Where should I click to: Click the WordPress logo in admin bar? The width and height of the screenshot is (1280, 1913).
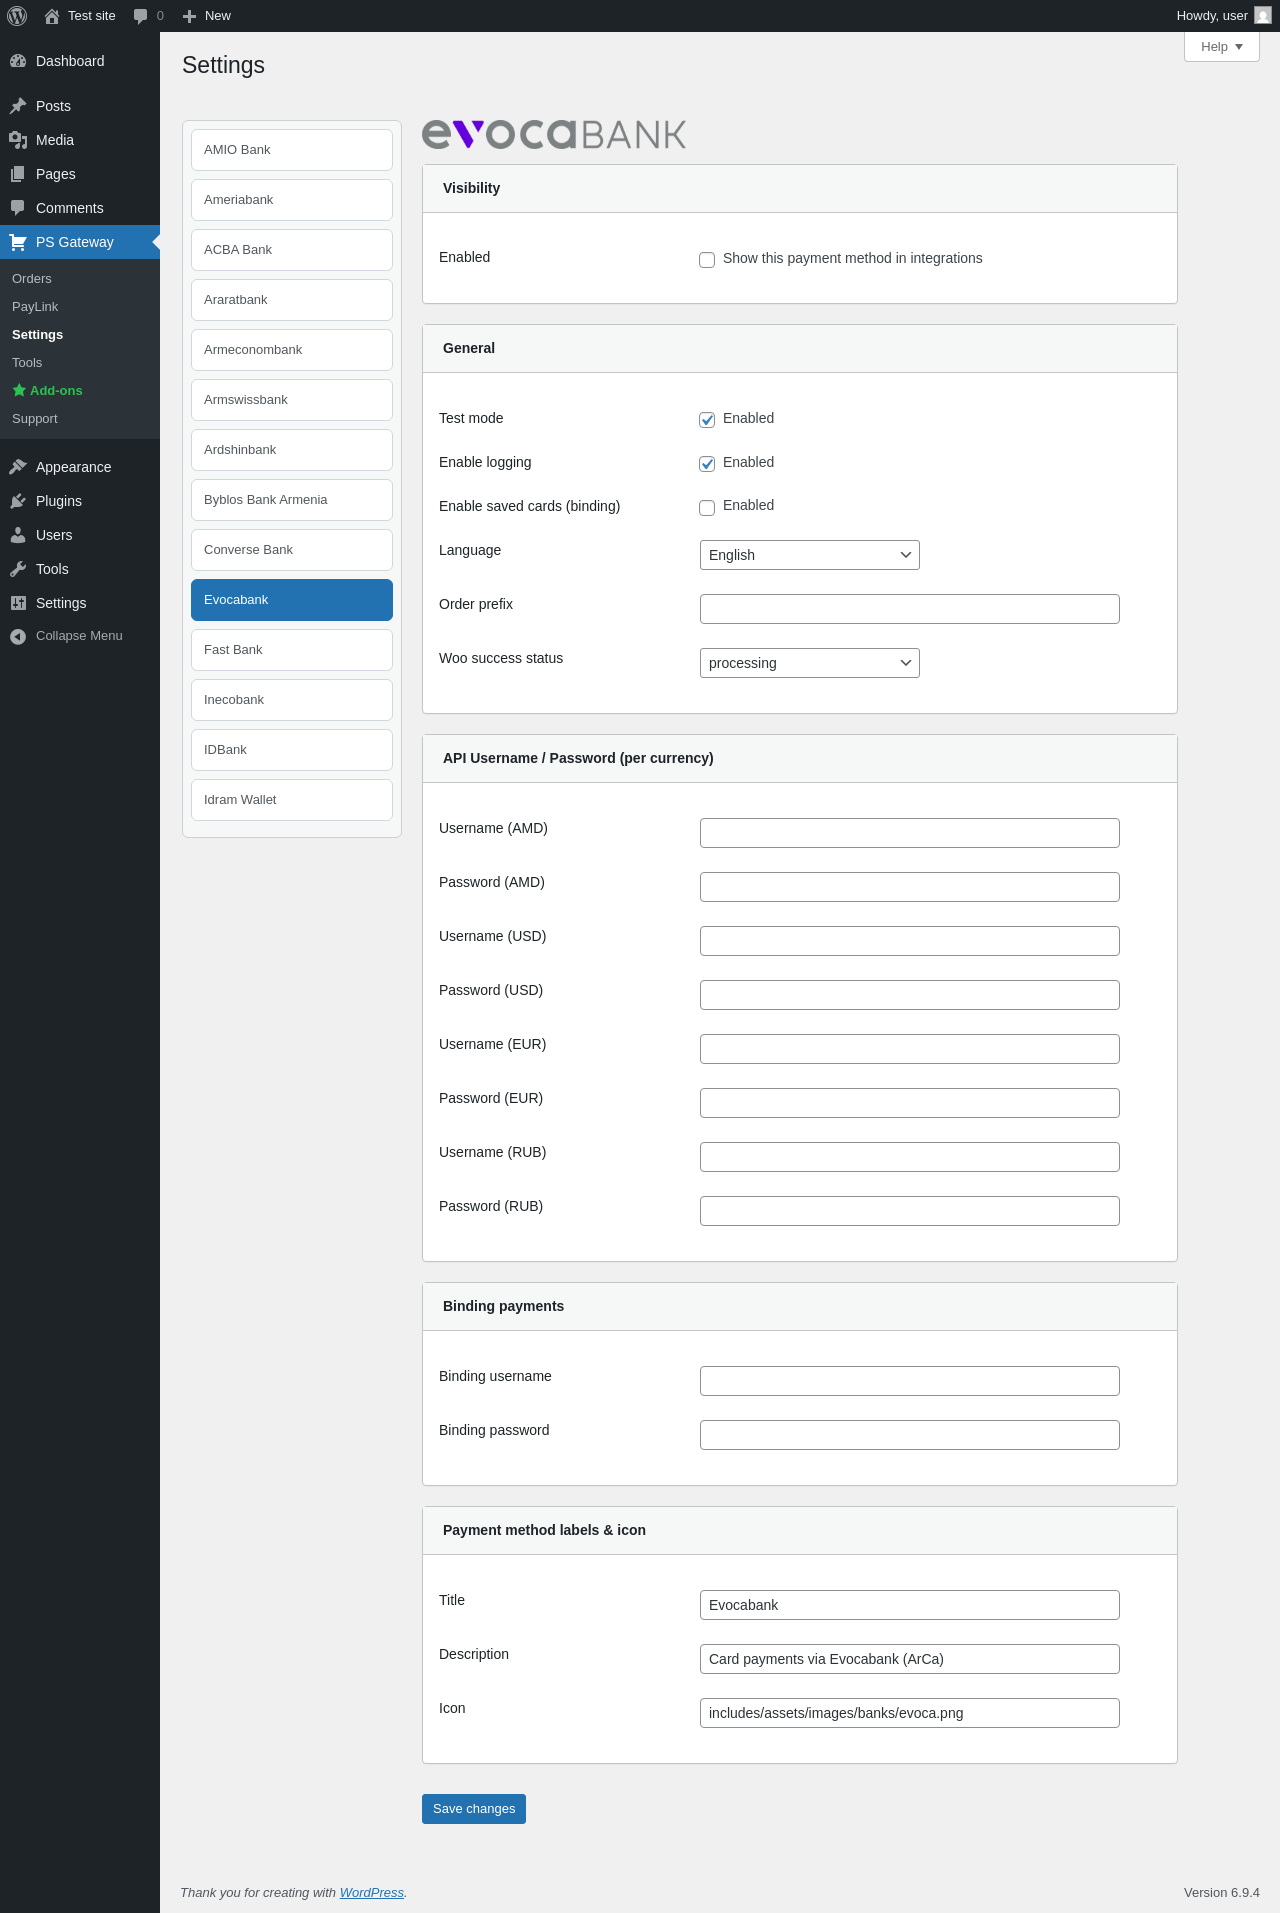pos(17,16)
